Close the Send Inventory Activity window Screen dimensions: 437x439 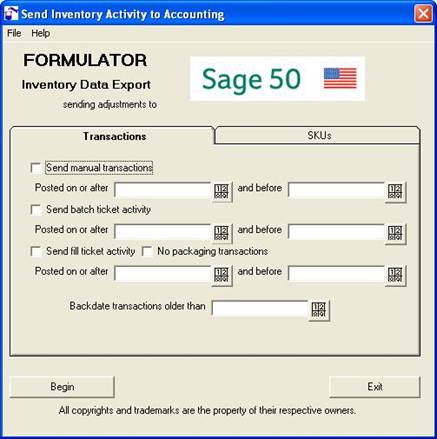pyautogui.click(x=423, y=14)
